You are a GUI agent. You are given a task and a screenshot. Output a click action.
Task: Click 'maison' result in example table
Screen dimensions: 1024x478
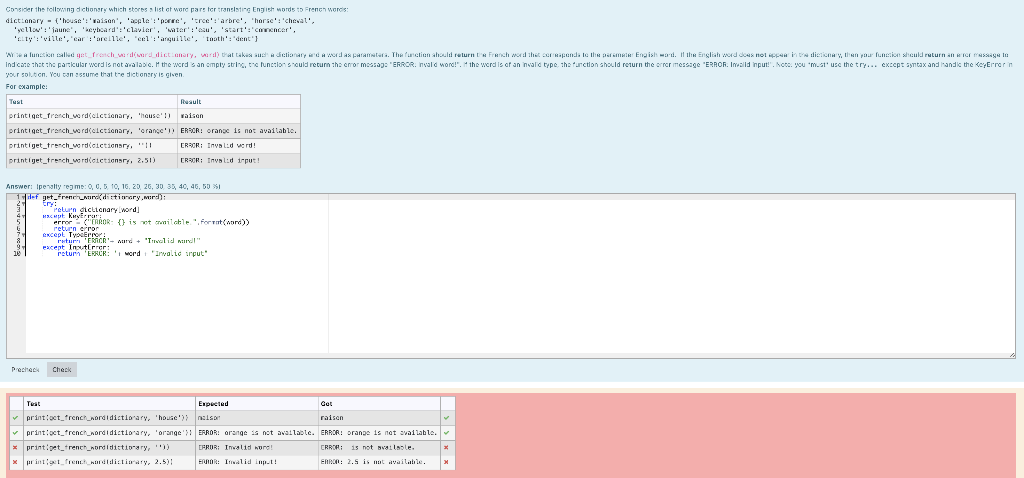coord(192,116)
